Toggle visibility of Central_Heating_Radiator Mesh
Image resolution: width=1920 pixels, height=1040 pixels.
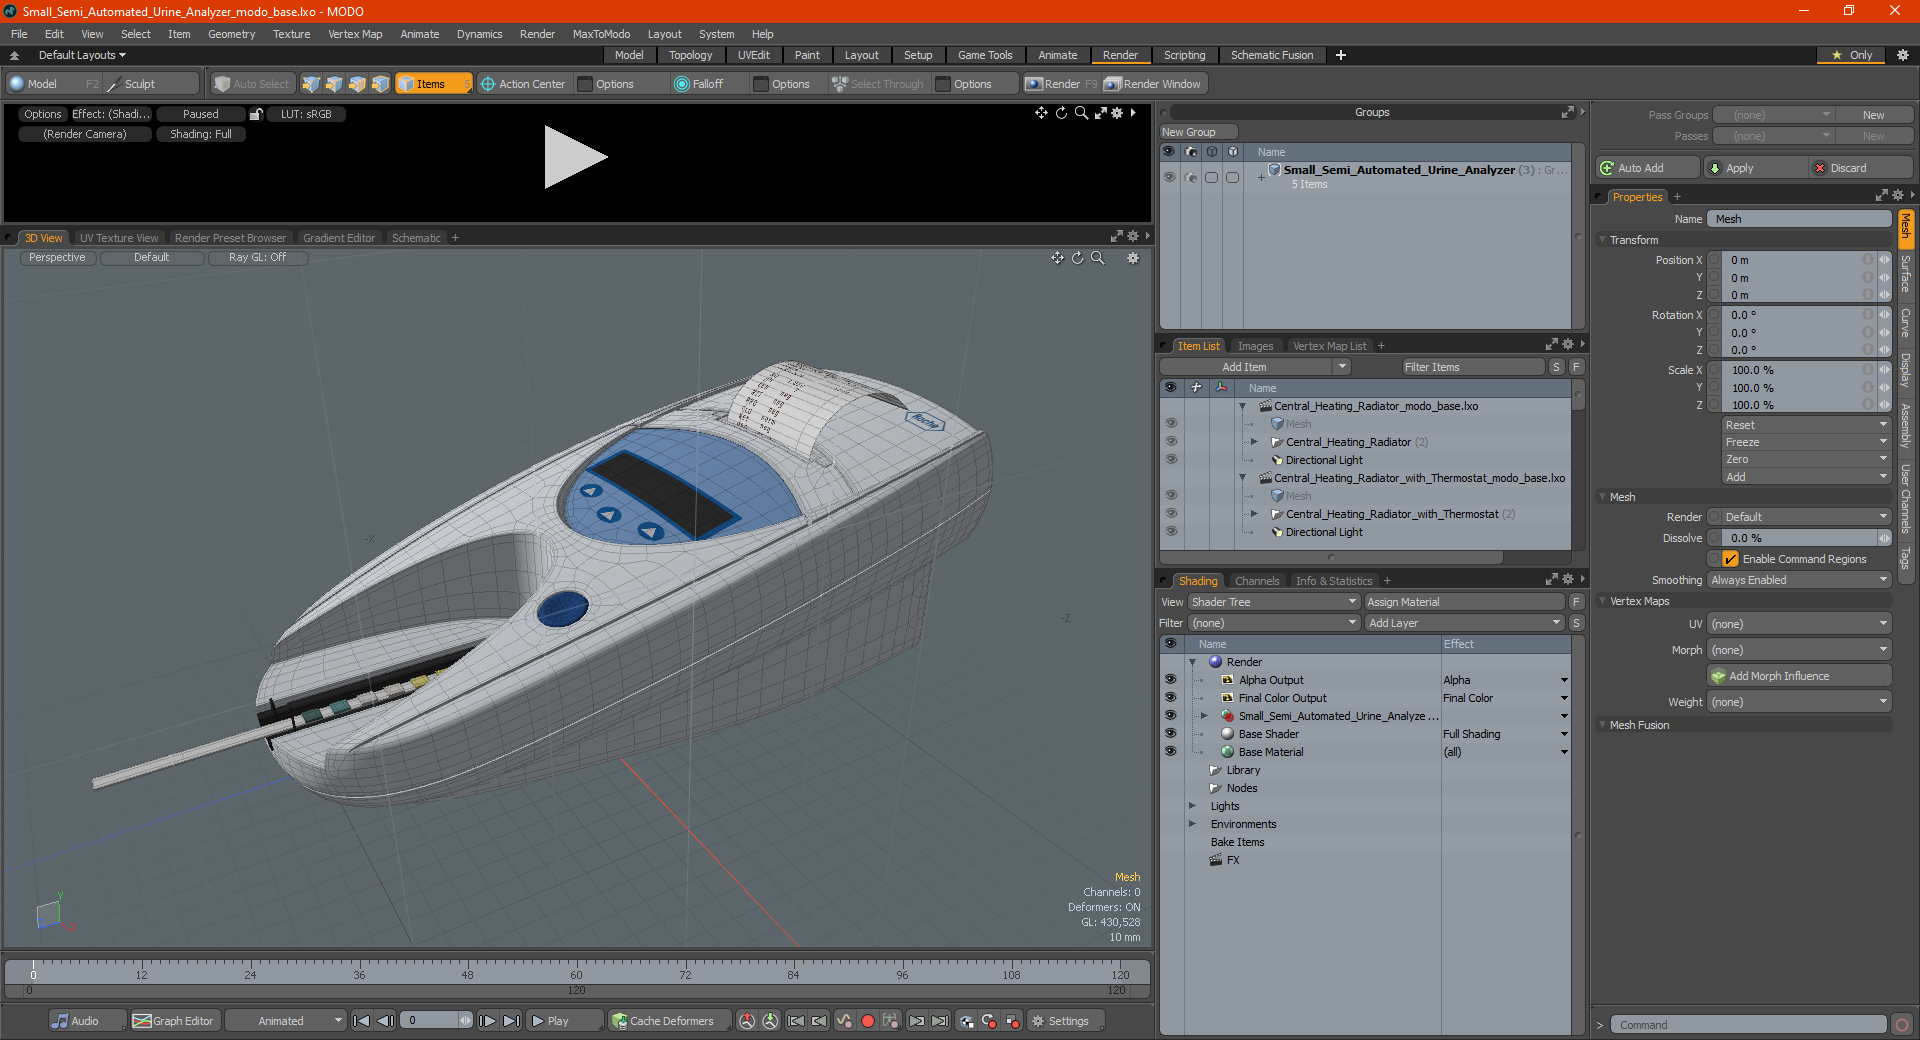click(1171, 424)
